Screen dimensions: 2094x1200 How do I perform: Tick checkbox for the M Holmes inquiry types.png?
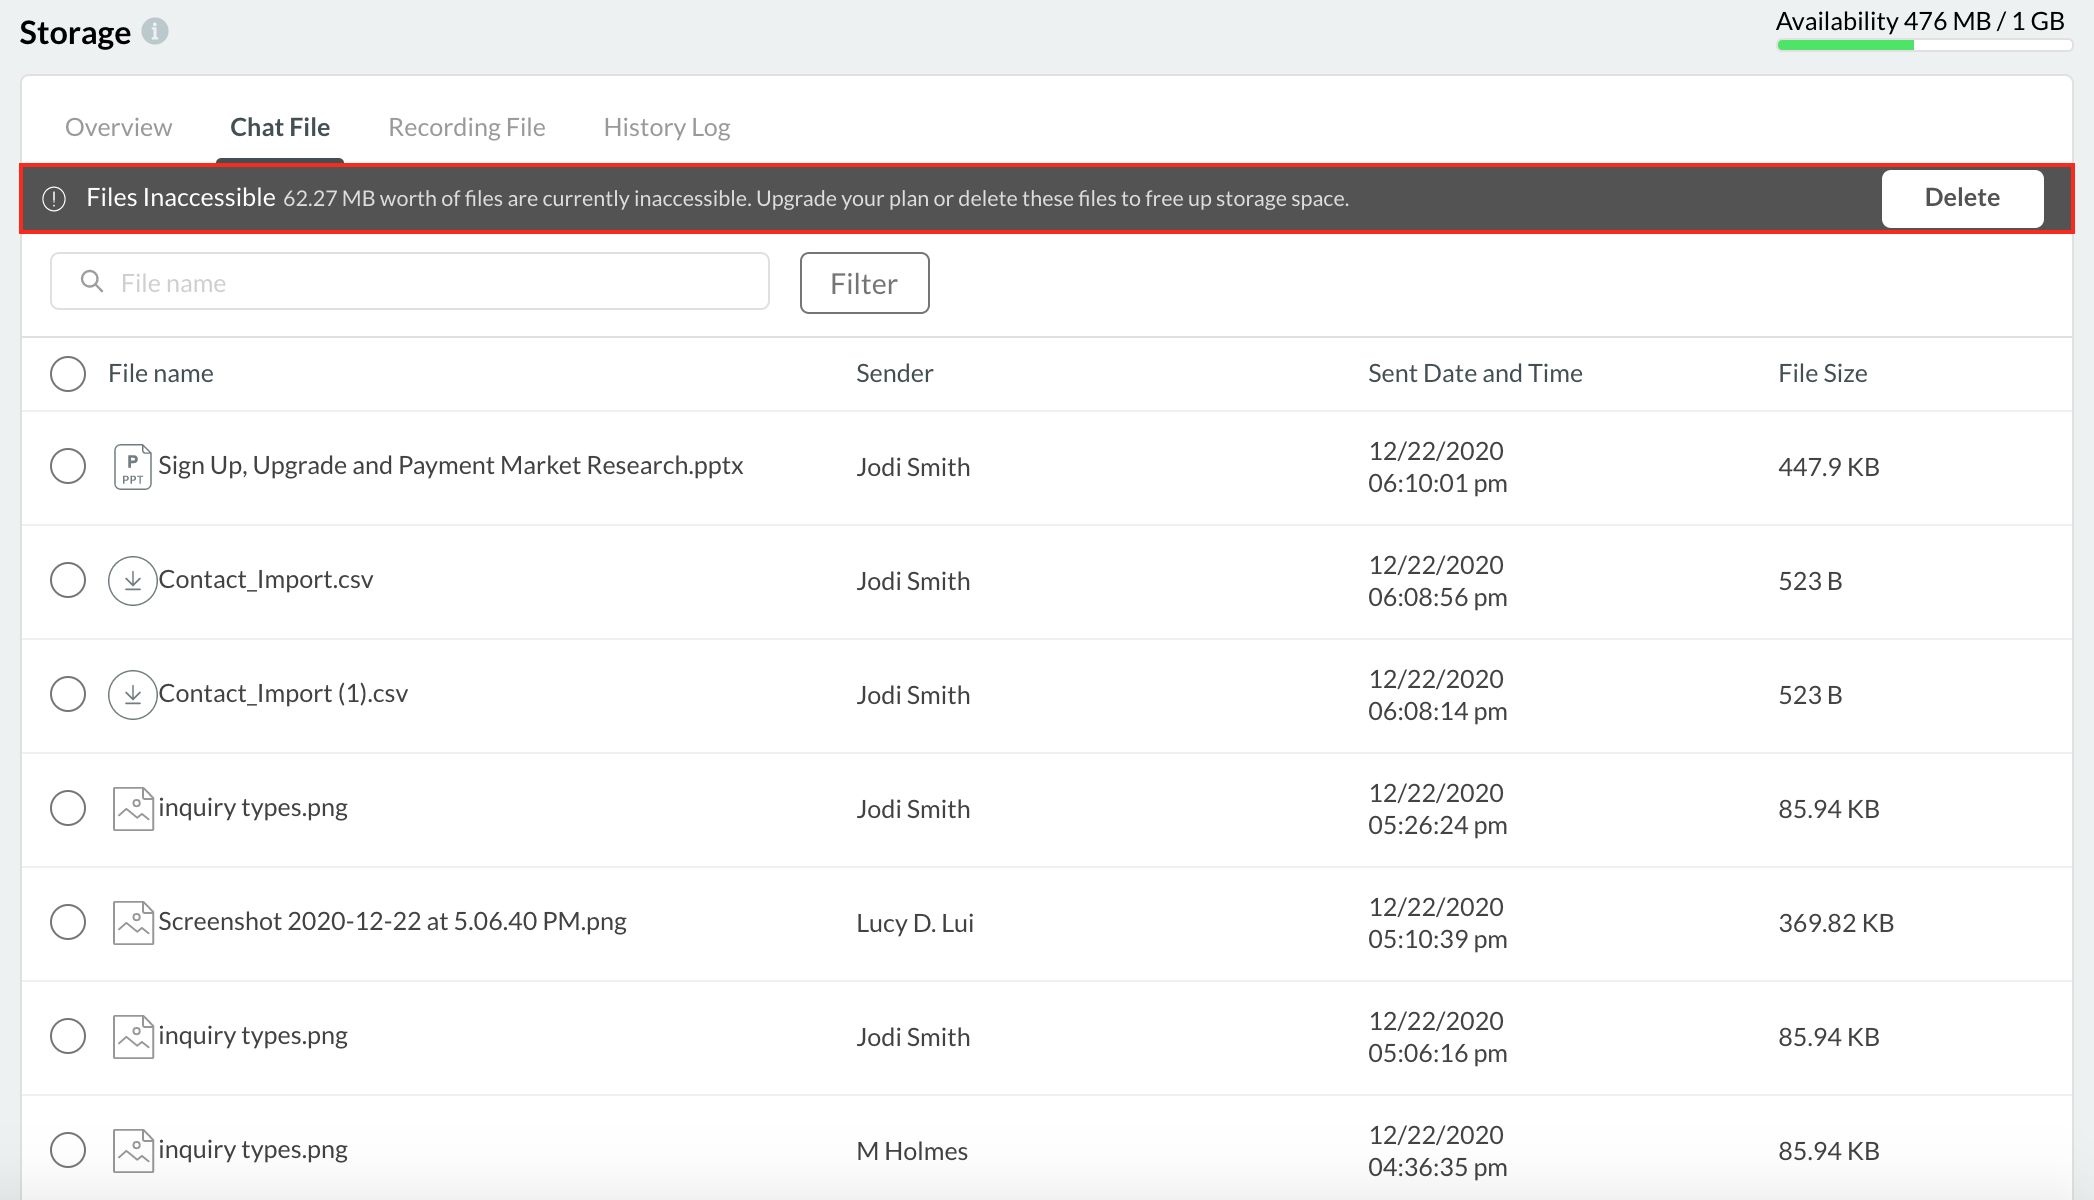[68, 1150]
